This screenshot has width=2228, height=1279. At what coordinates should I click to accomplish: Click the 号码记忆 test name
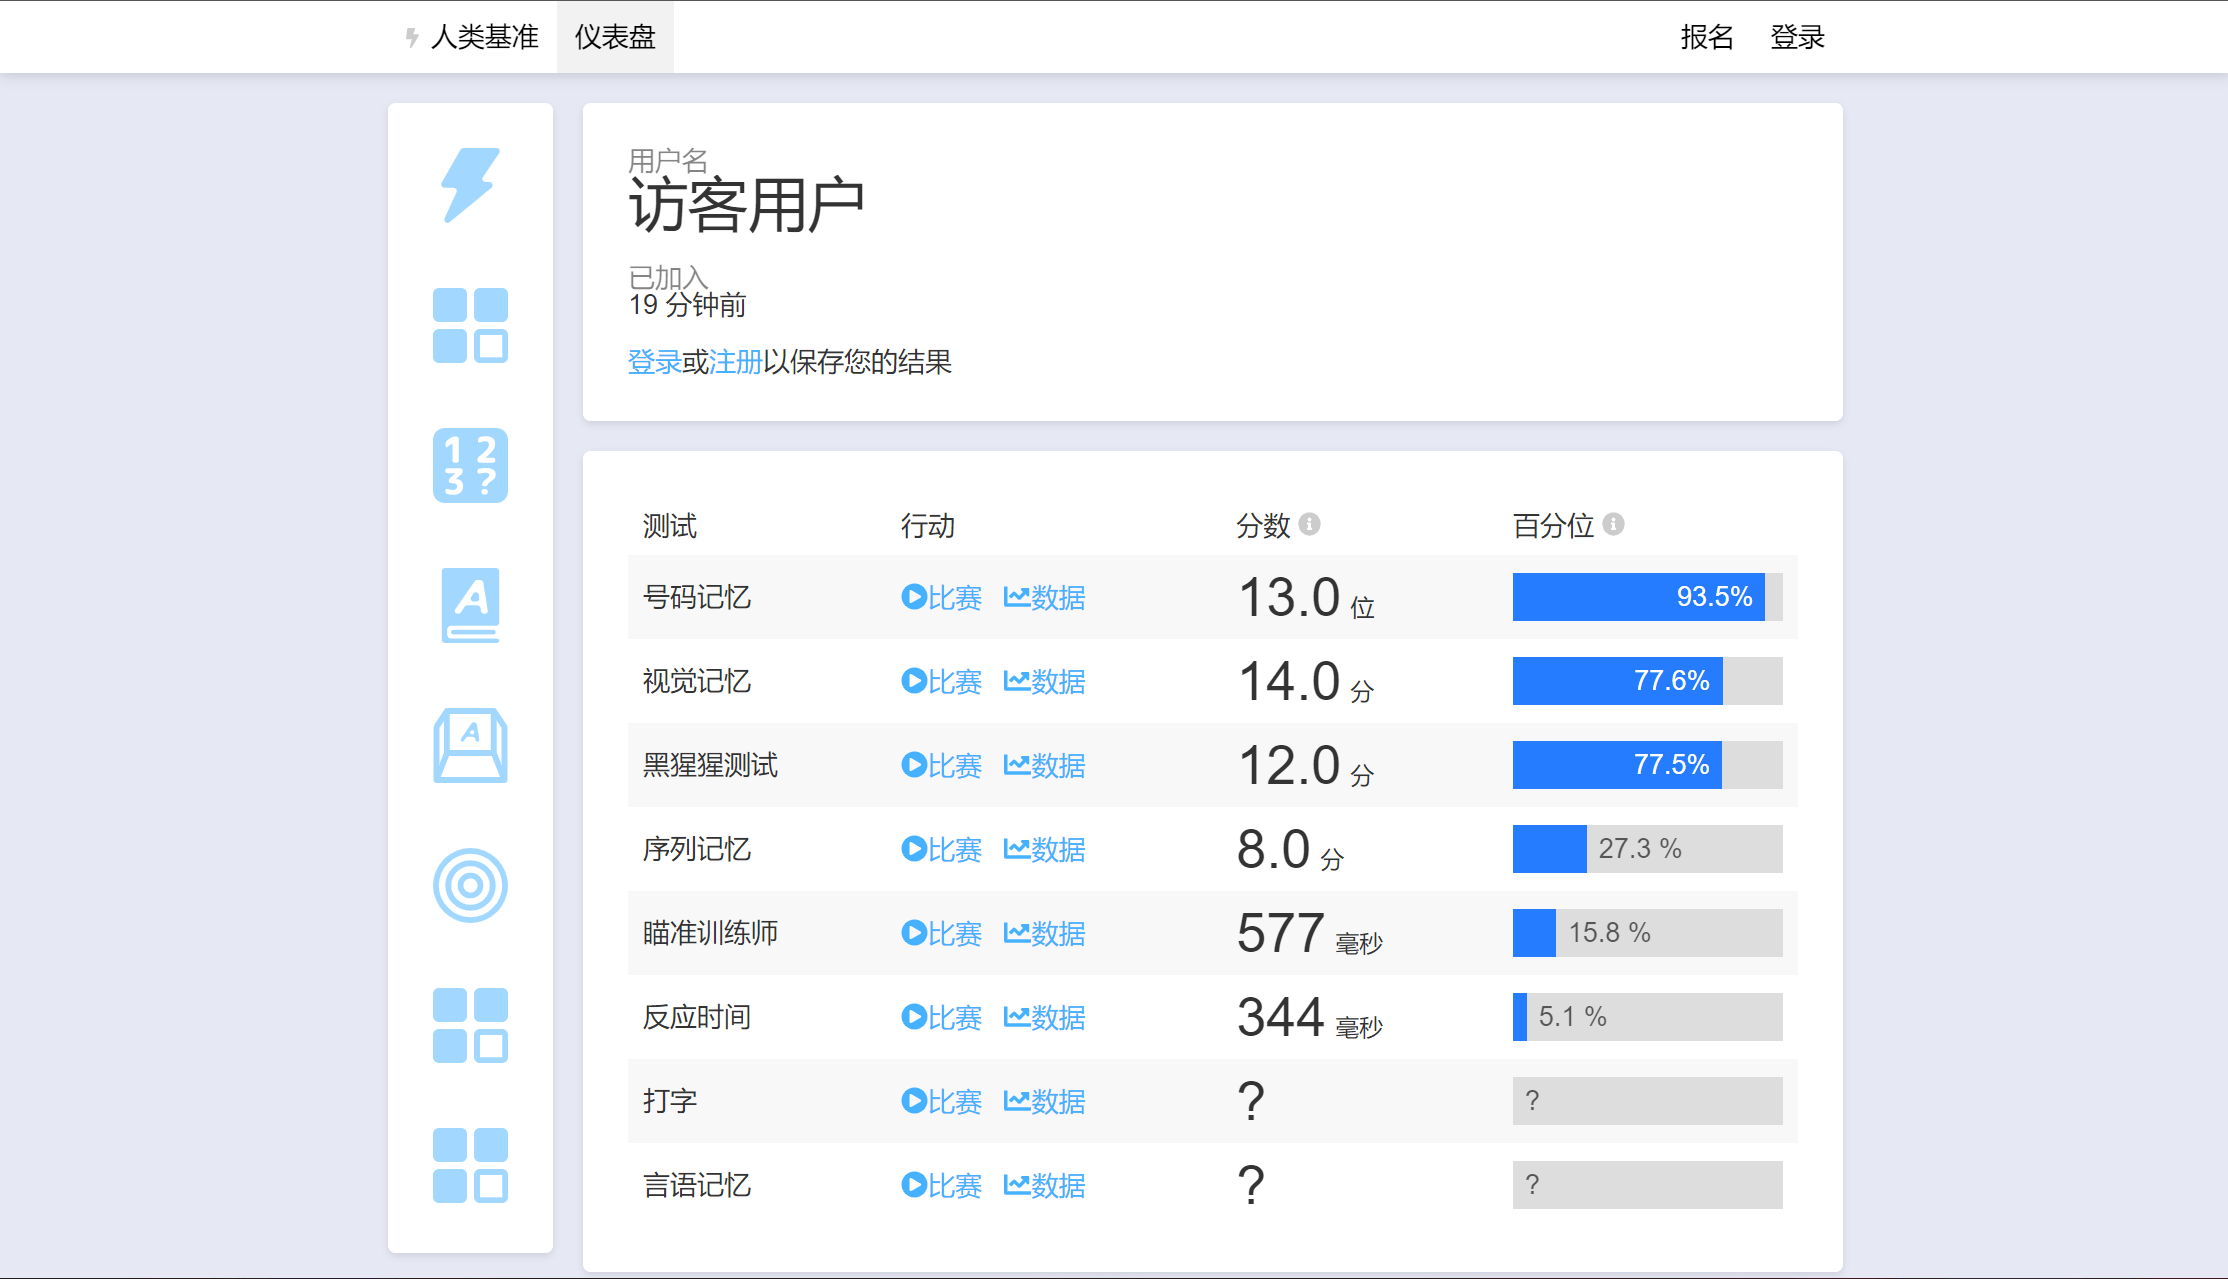point(696,597)
